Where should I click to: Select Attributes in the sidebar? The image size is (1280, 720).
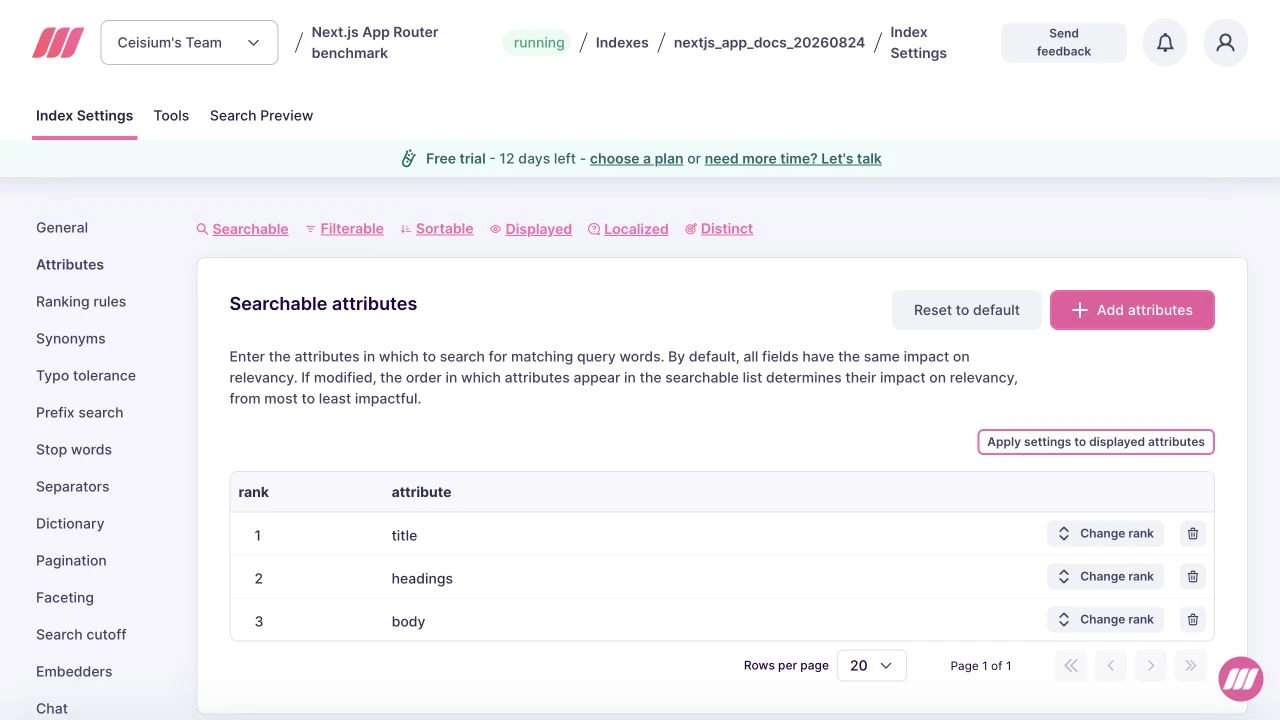pos(70,265)
